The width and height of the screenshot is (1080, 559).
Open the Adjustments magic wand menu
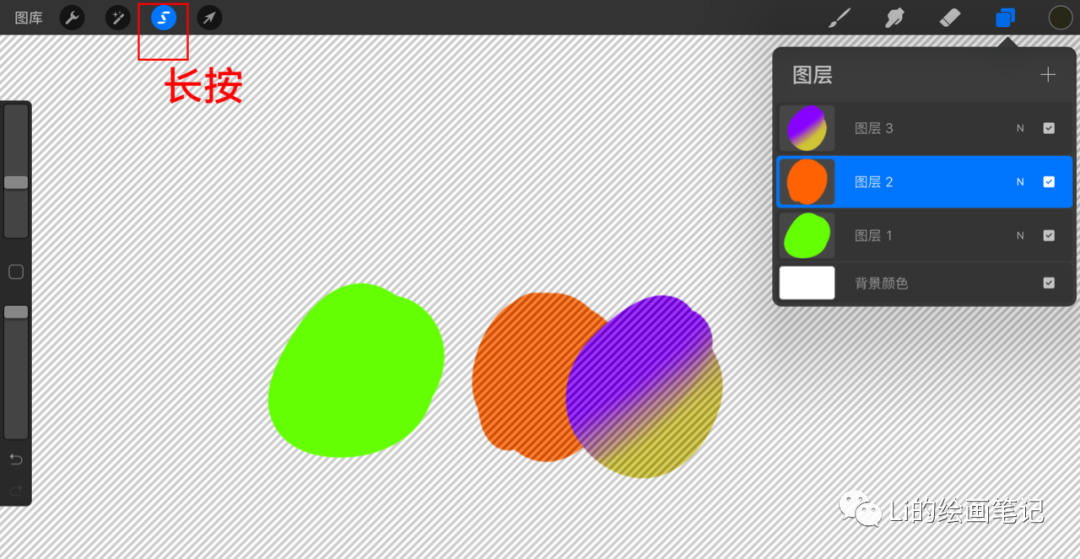coord(118,18)
